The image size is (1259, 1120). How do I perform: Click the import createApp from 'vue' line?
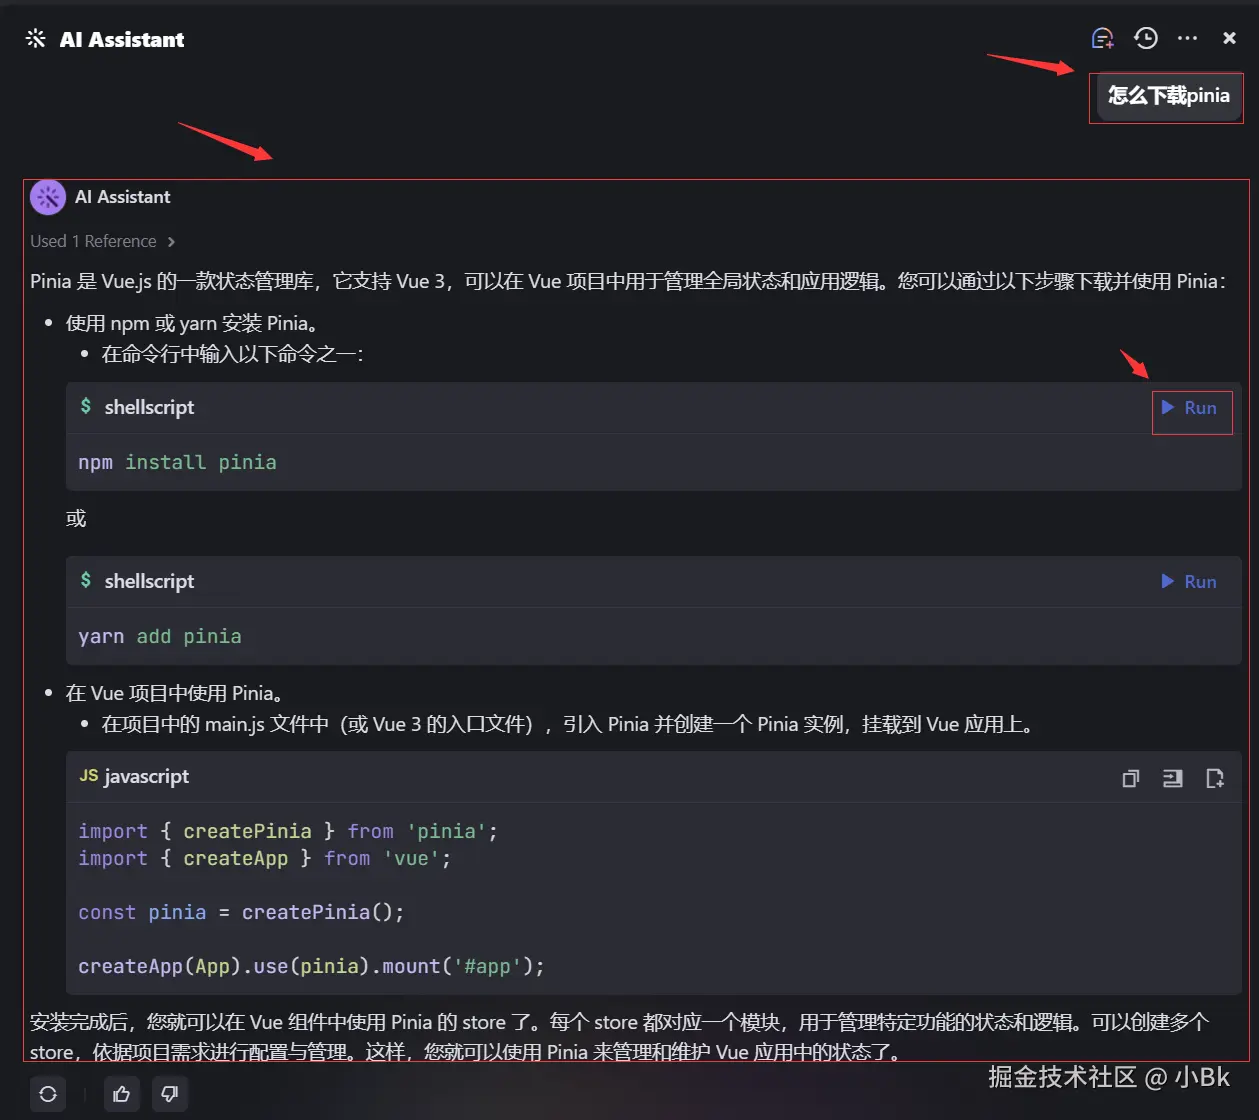[x=264, y=858]
